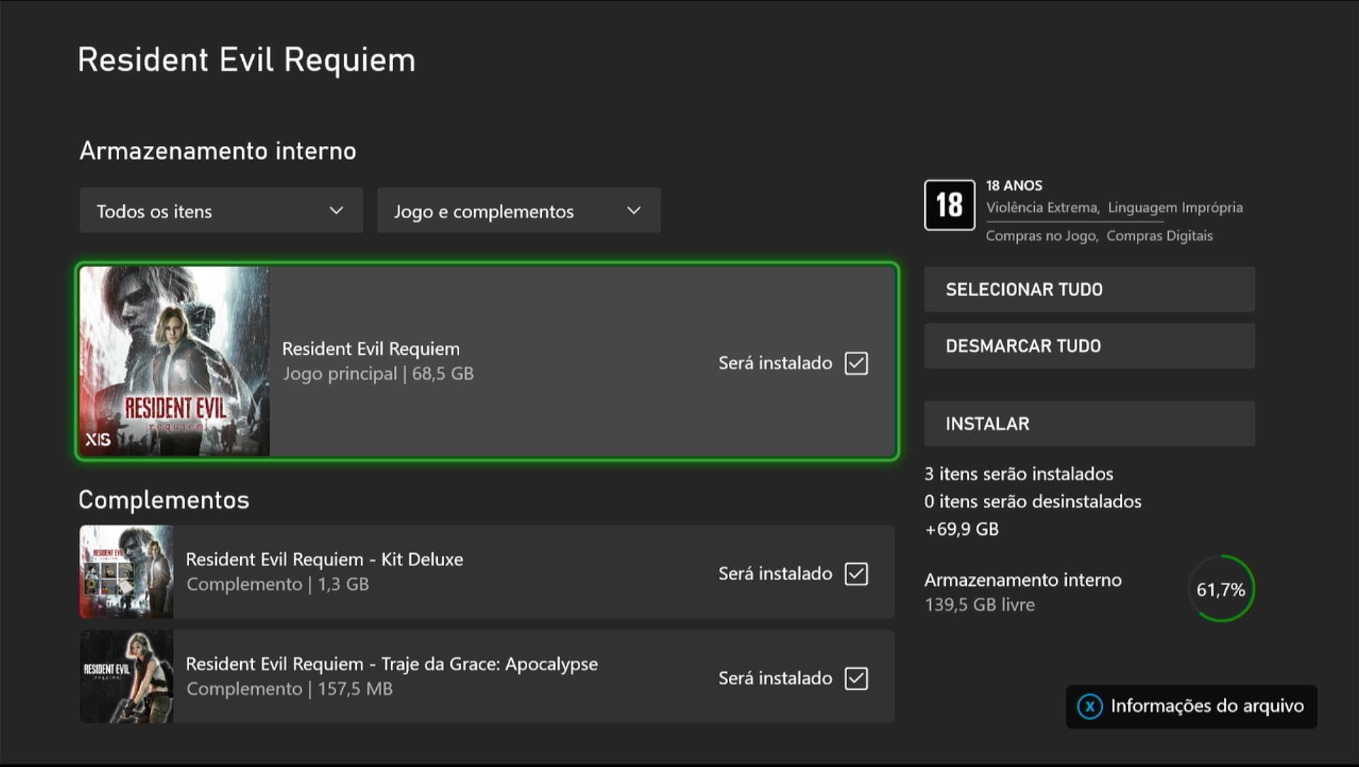Click the INSTALAR button
Viewport: 1359px width, 767px height.
click(1088, 423)
